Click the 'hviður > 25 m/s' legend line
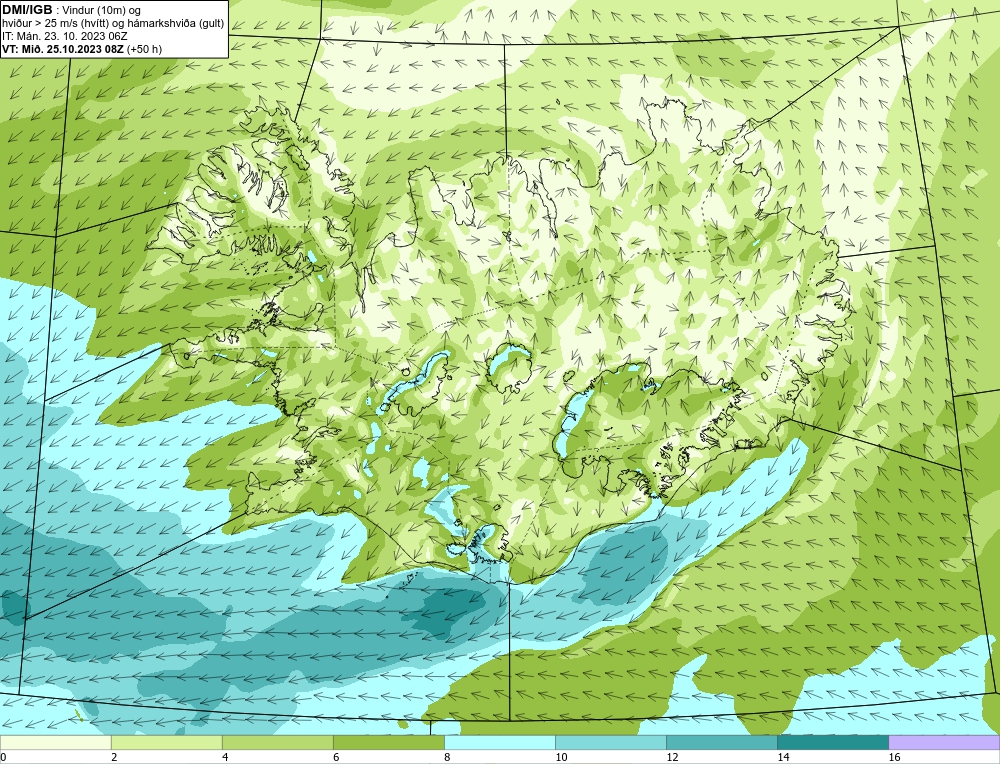Viewport: 1000px width, 764px height. [113, 24]
